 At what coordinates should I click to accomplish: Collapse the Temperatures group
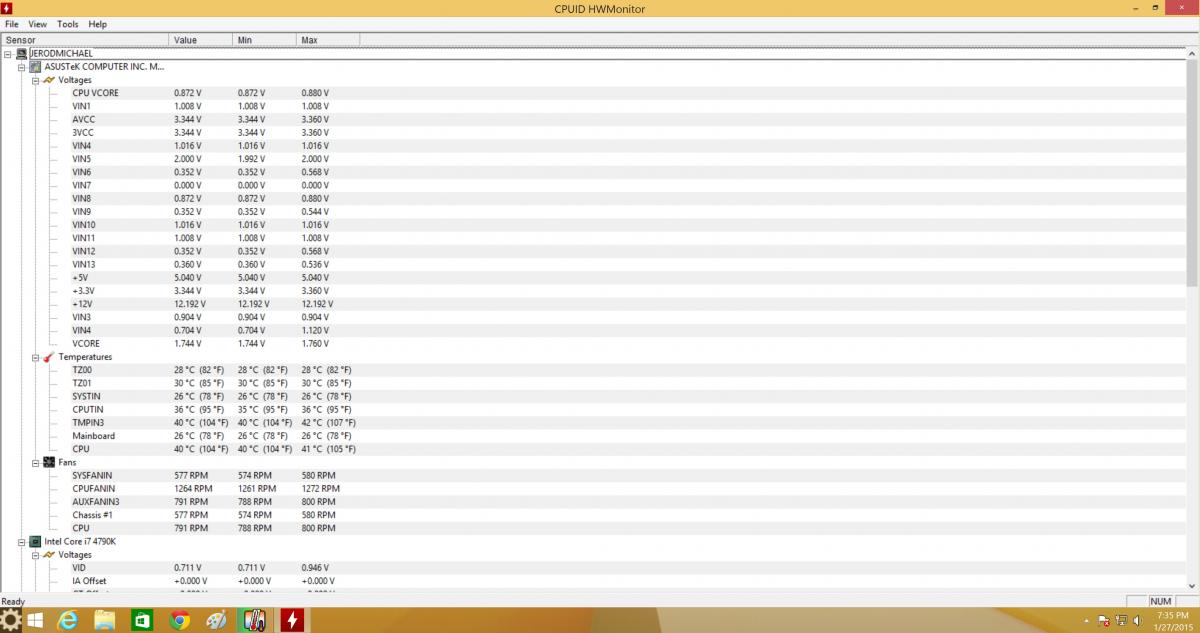tap(36, 357)
